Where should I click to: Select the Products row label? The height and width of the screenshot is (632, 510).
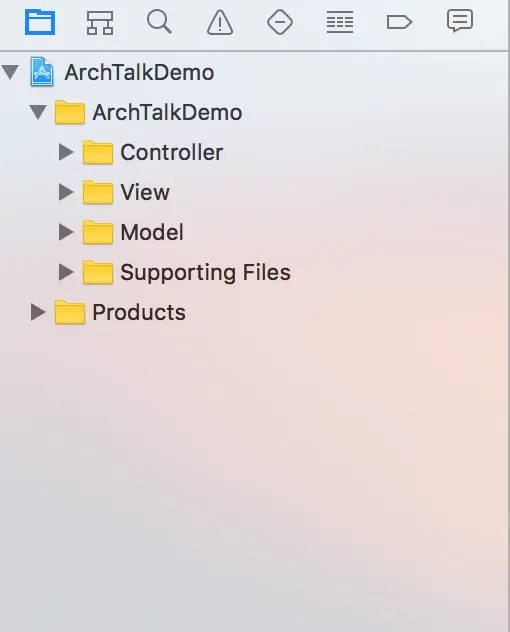pos(139,312)
